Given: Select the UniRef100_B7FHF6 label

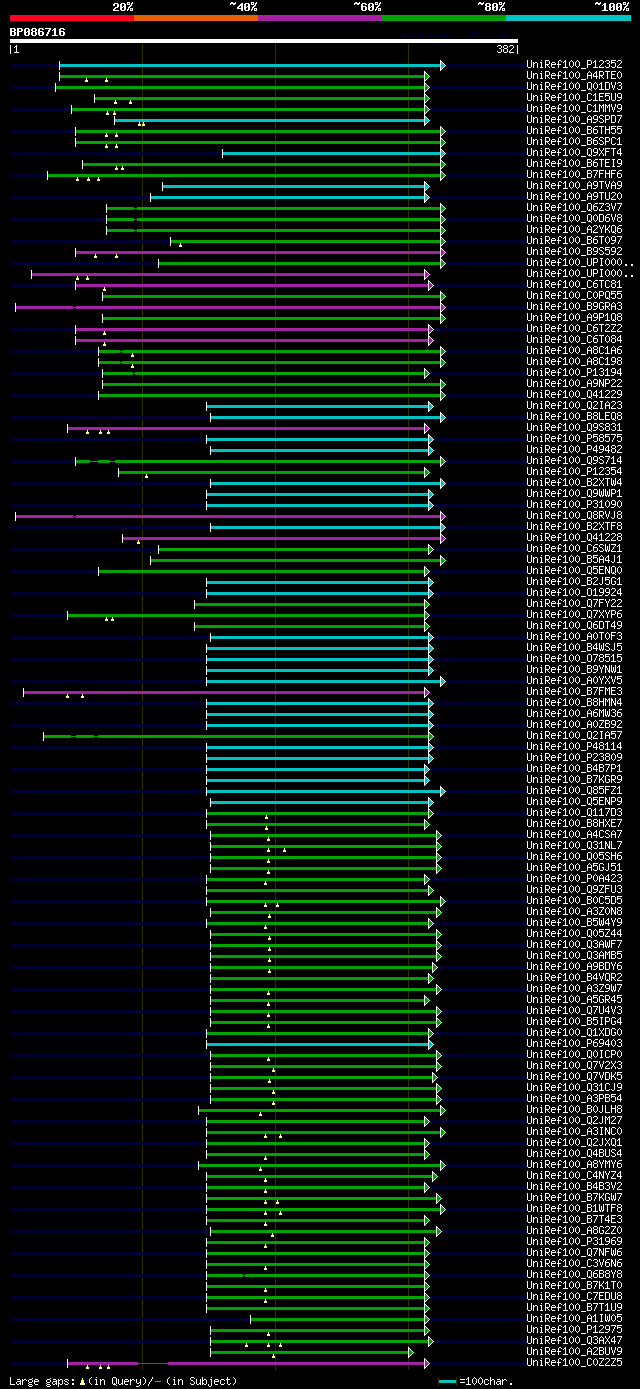Looking at the screenshot, I should pos(574,174).
